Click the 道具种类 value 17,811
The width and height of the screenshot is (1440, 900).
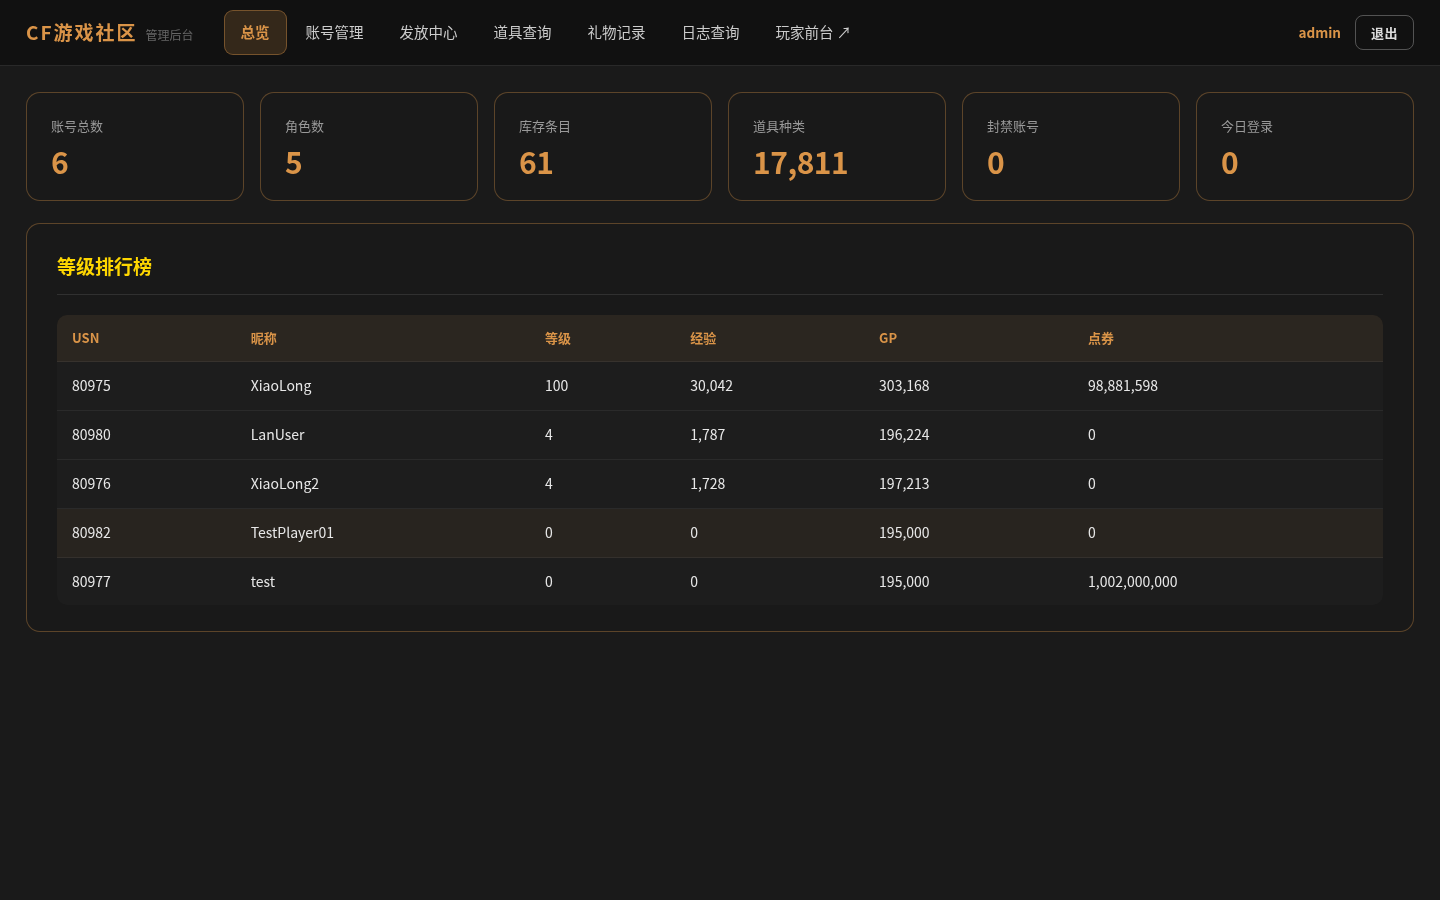point(800,163)
